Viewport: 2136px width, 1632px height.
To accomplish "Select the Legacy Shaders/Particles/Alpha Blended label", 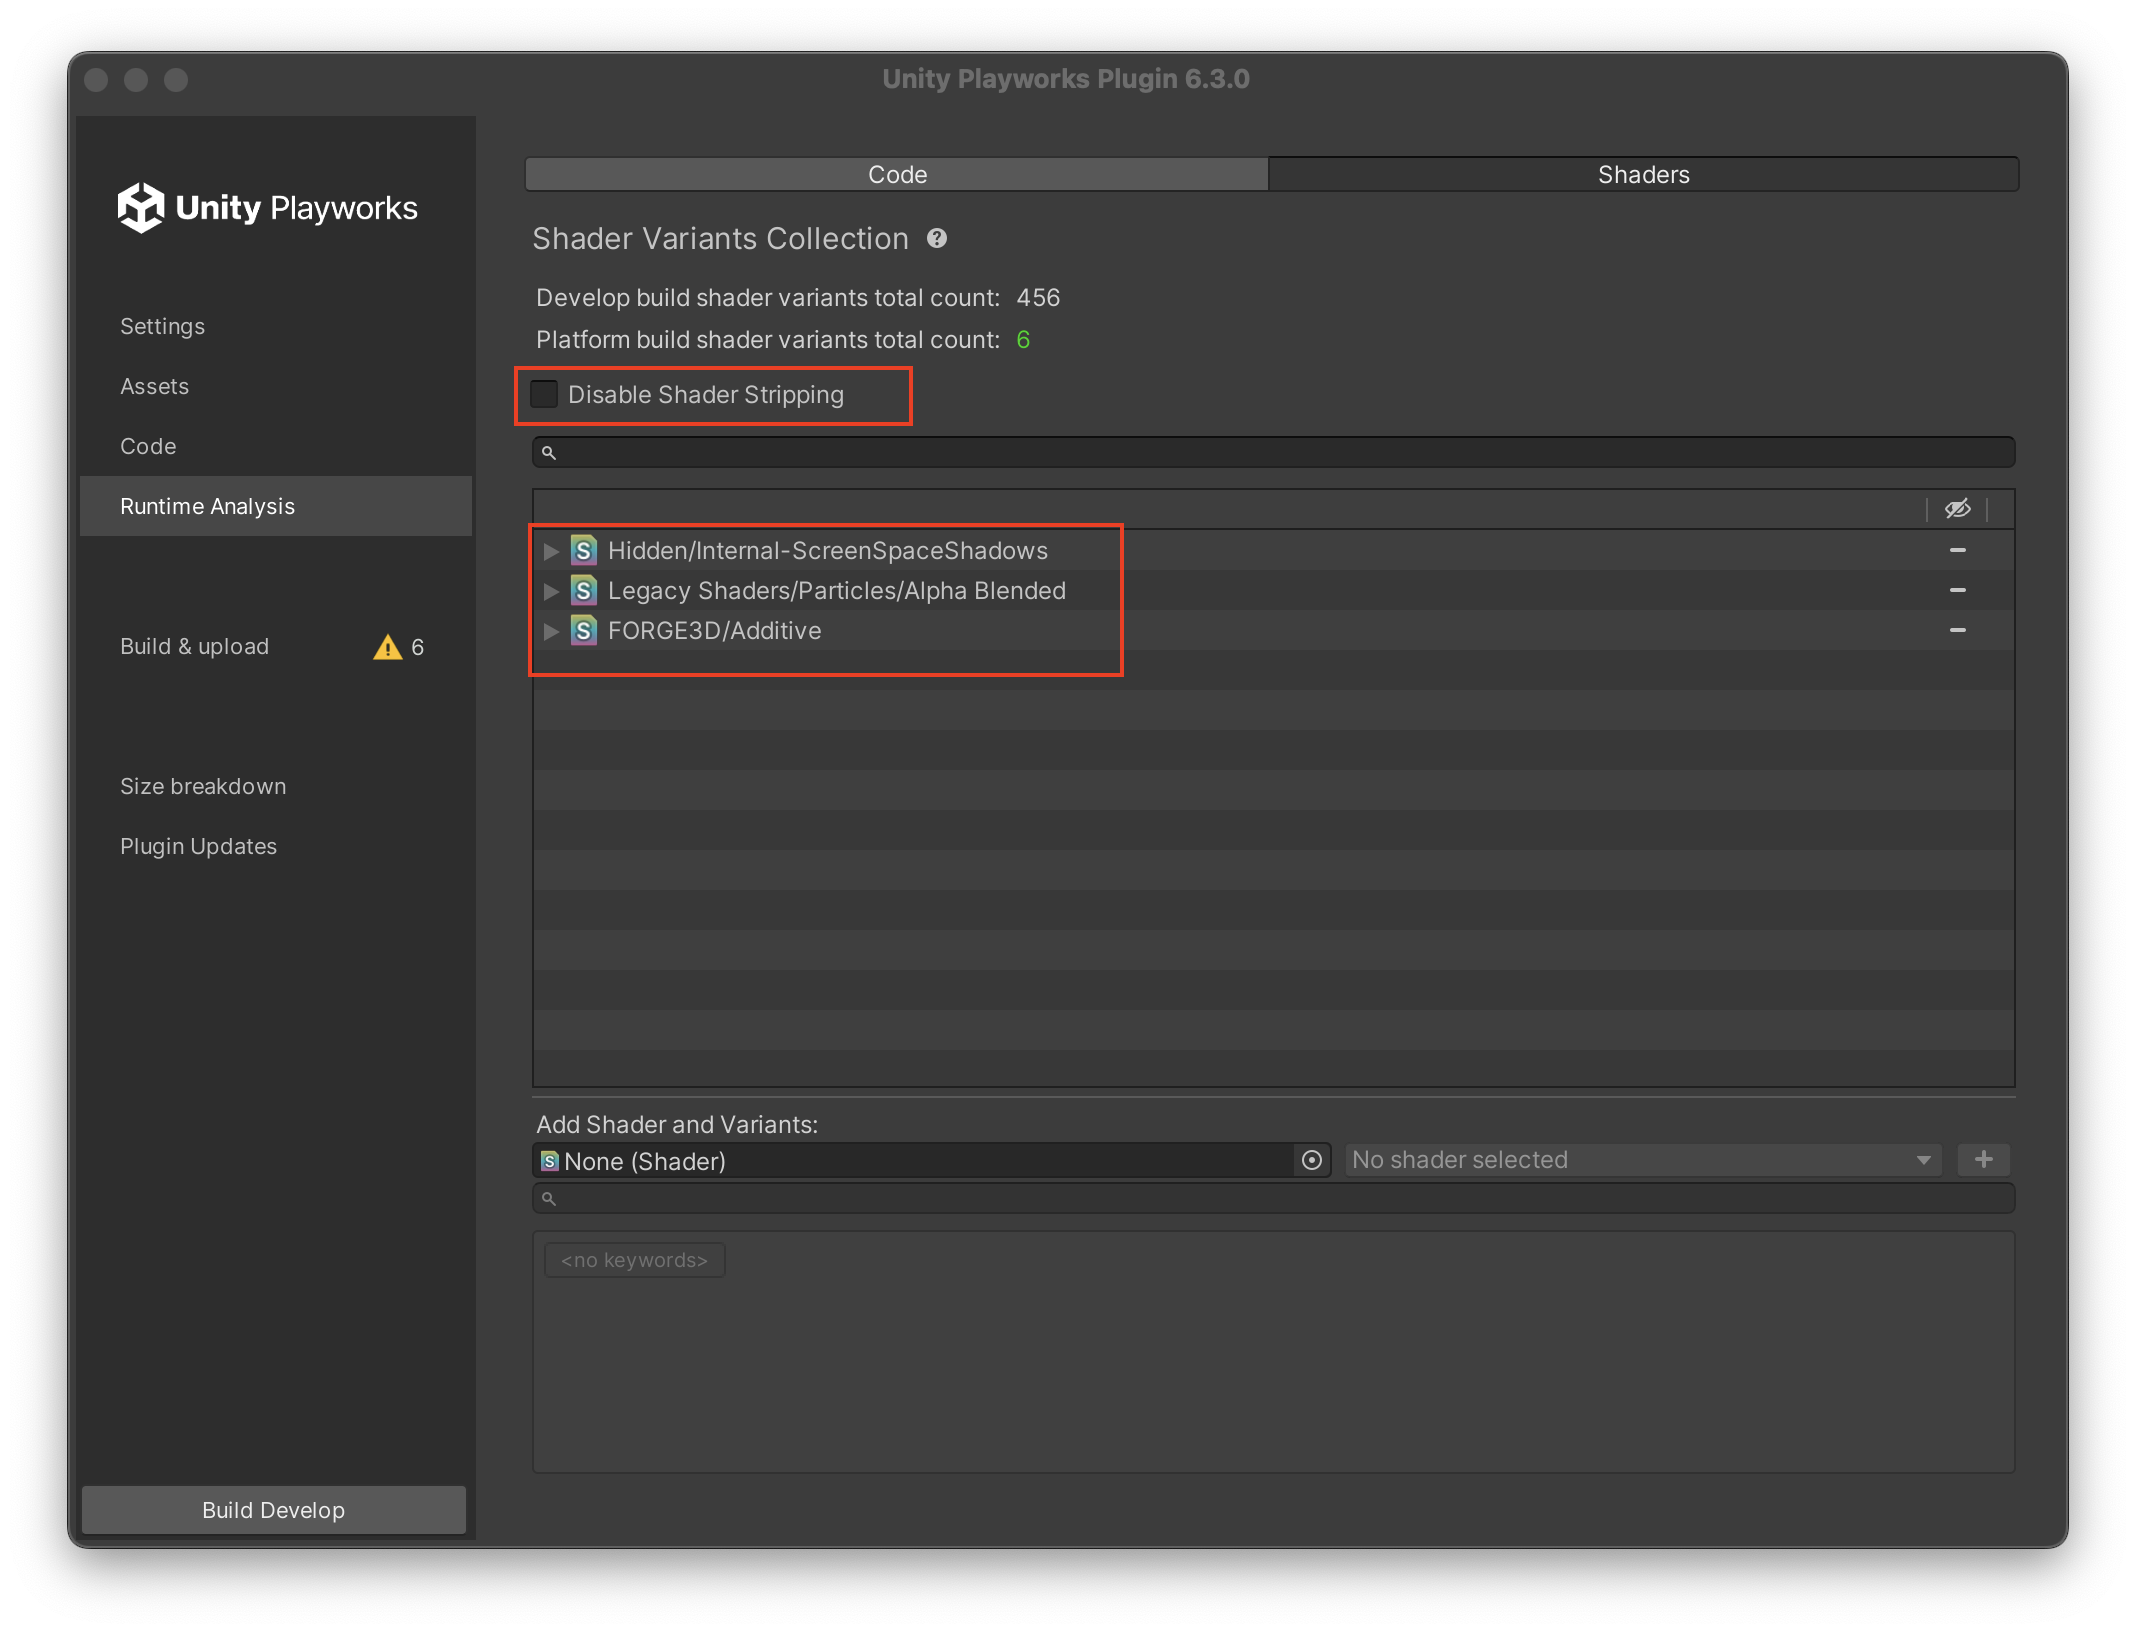I will click(x=837, y=590).
